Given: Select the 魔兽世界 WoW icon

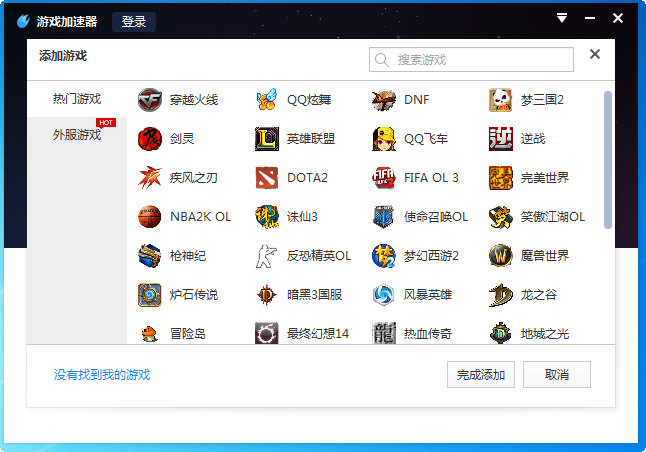Looking at the screenshot, I should (501, 256).
